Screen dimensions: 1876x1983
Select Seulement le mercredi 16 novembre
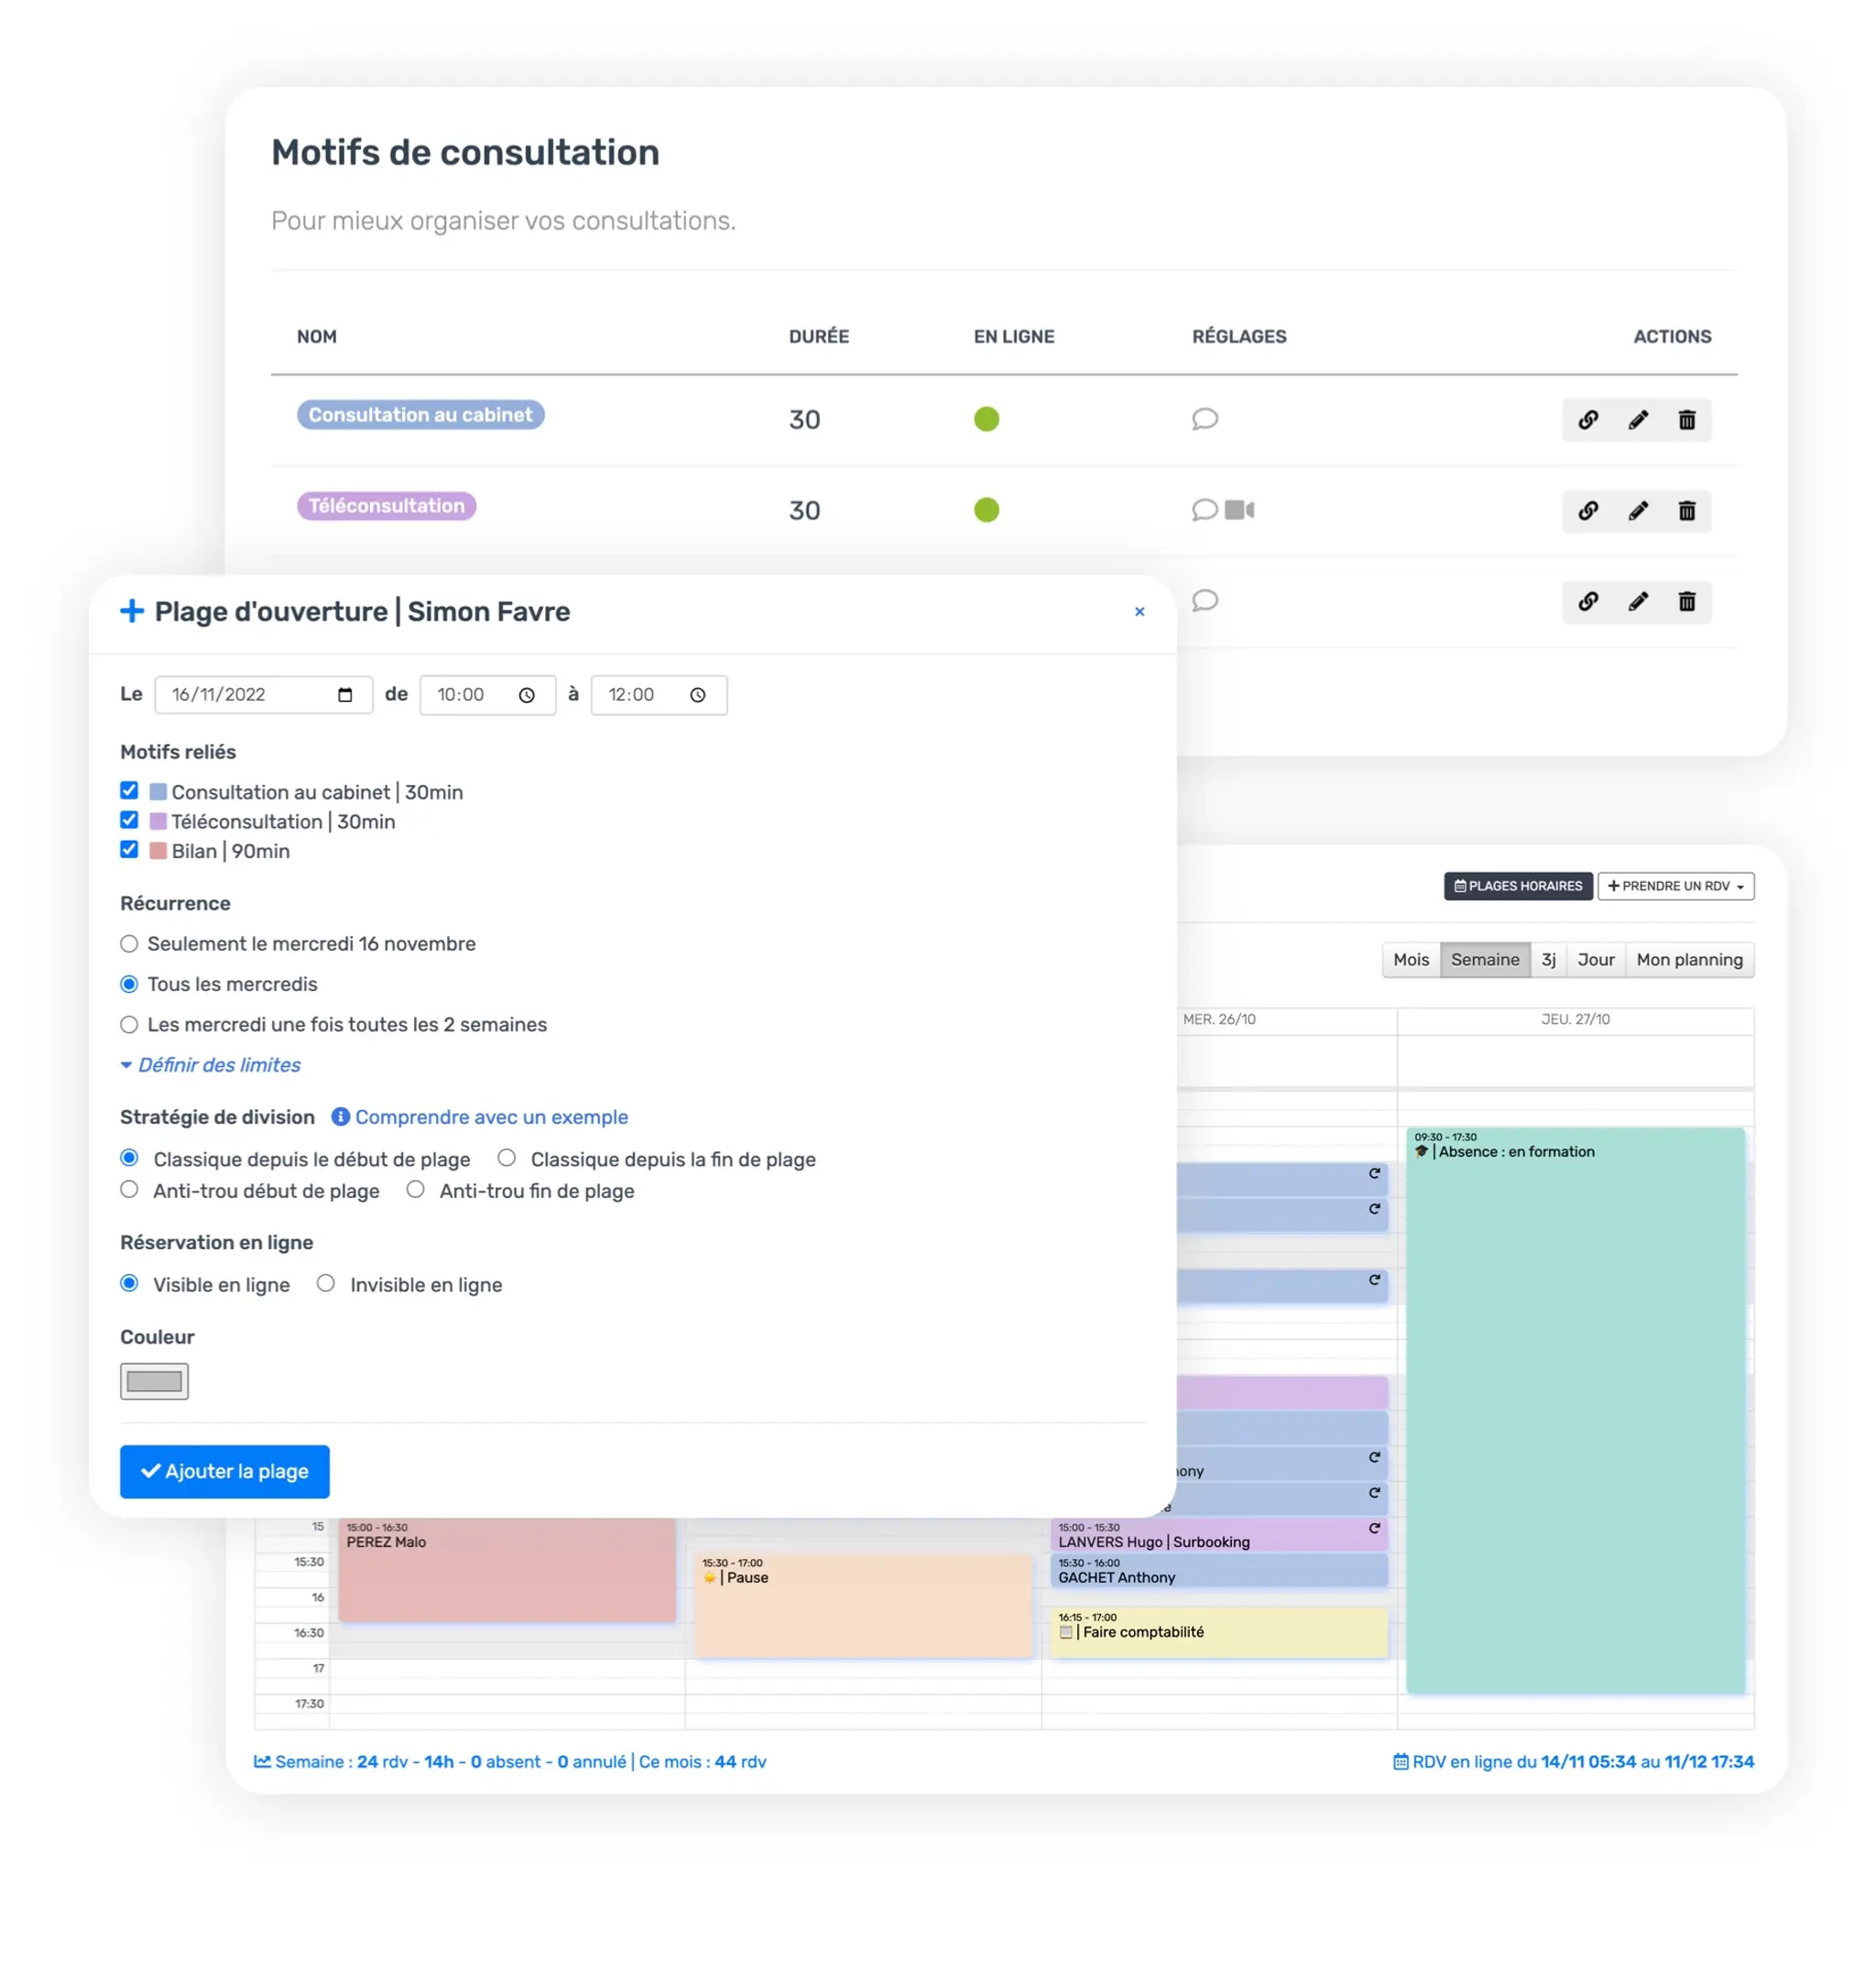coord(129,944)
